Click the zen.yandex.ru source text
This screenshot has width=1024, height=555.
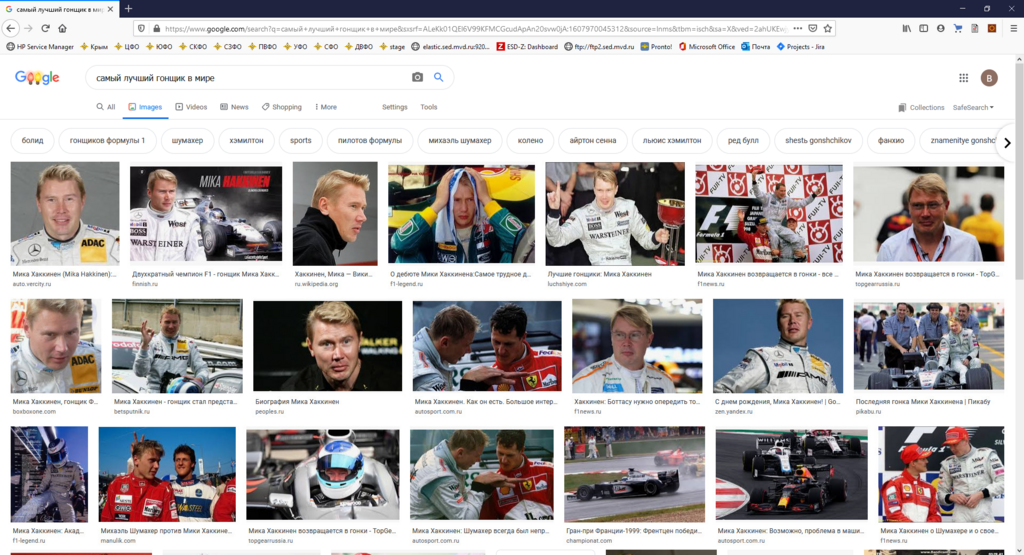click(x=733, y=411)
